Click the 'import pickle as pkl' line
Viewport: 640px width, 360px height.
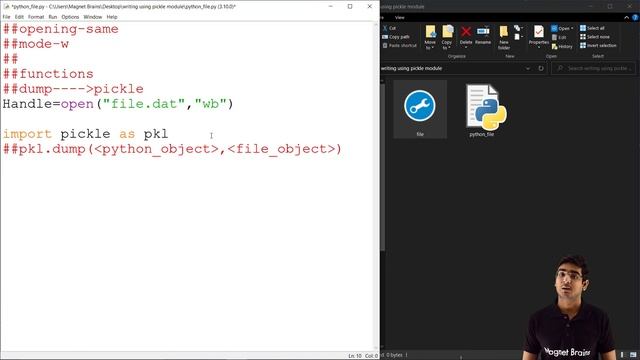pyautogui.click(x=85, y=134)
